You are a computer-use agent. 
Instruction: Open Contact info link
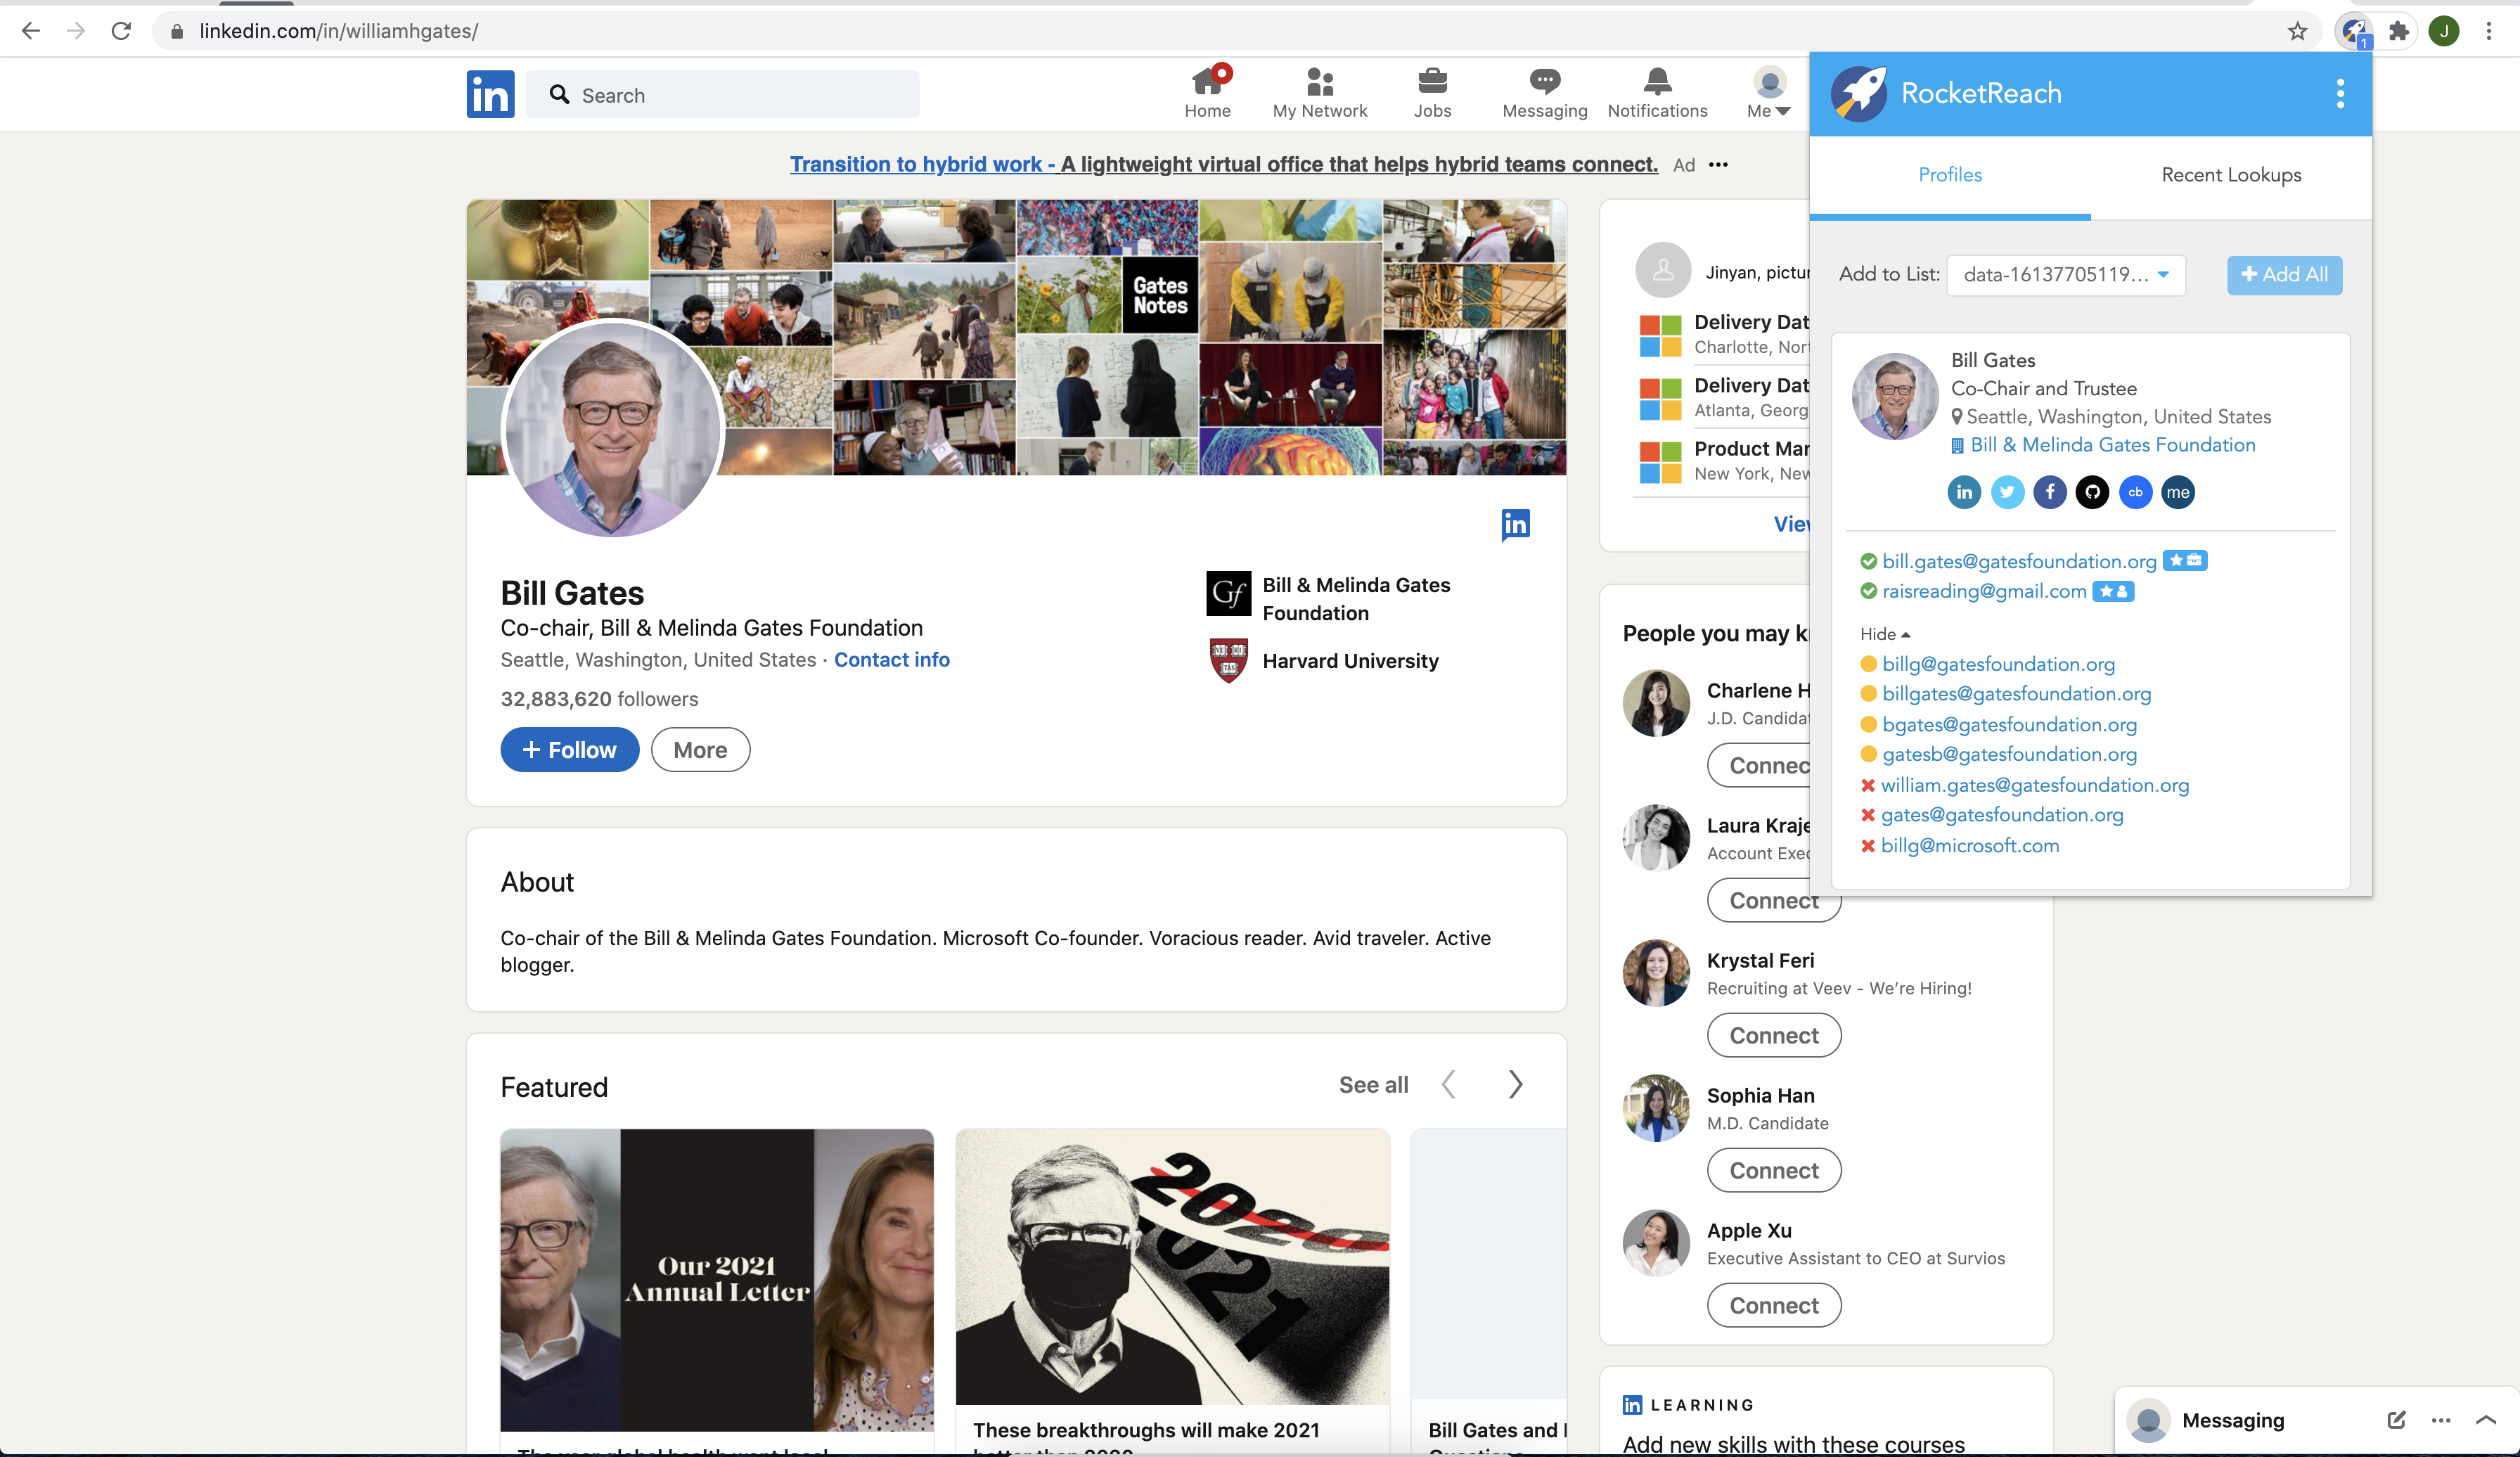pyautogui.click(x=891, y=660)
